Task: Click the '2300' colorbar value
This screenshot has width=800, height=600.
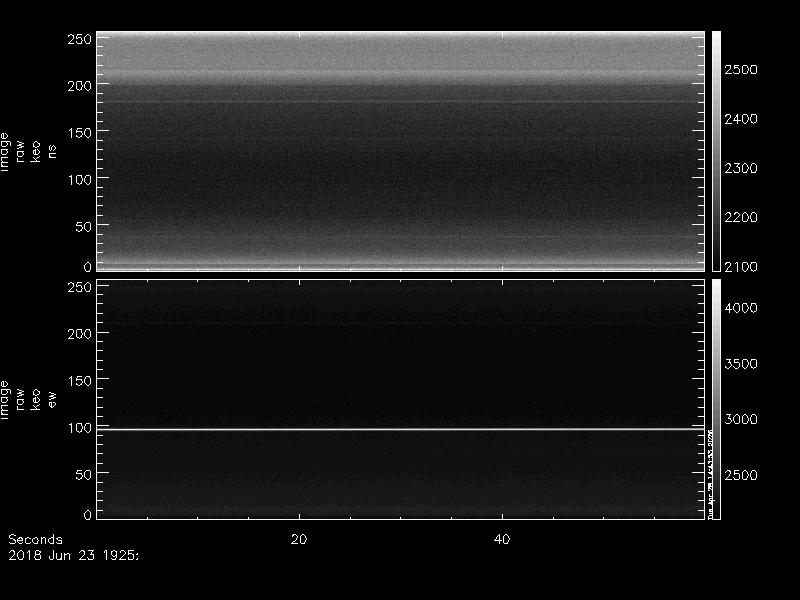Action: click(x=741, y=168)
